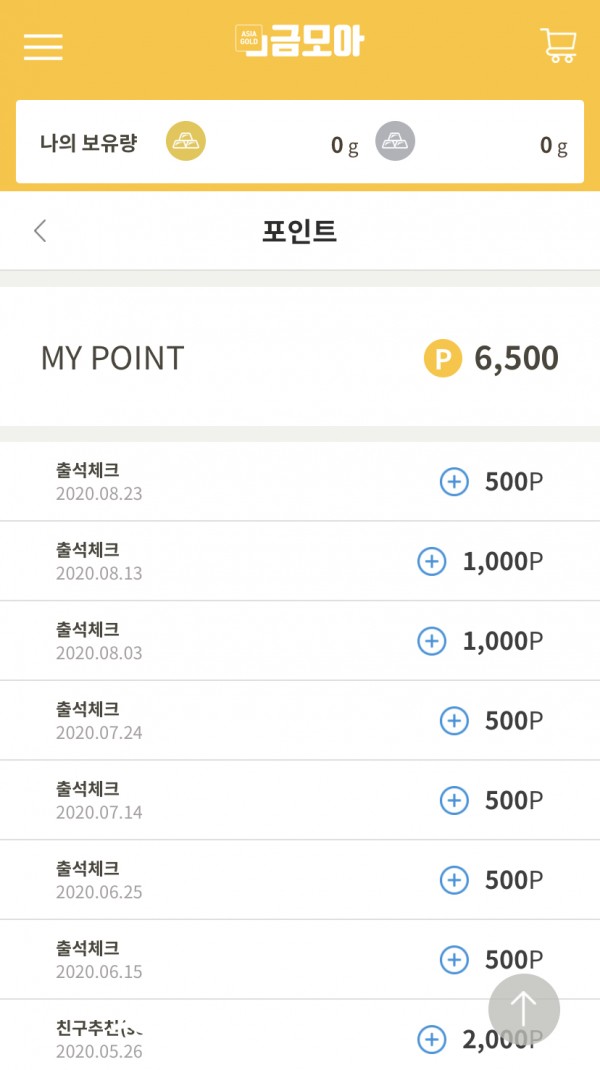This screenshot has height=1070, width=600.
Task: Tap the 나의 보유량 label
Action: coord(87,142)
